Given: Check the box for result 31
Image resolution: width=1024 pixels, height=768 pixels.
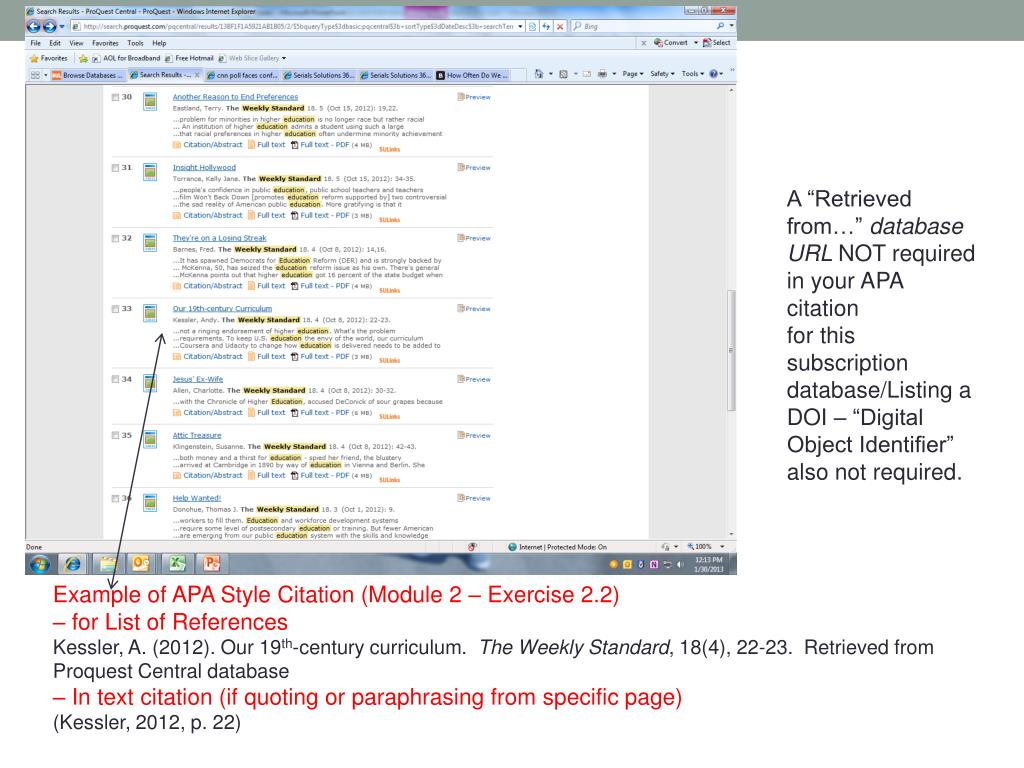Looking at the screenshot, I should [x=116, y=168].
